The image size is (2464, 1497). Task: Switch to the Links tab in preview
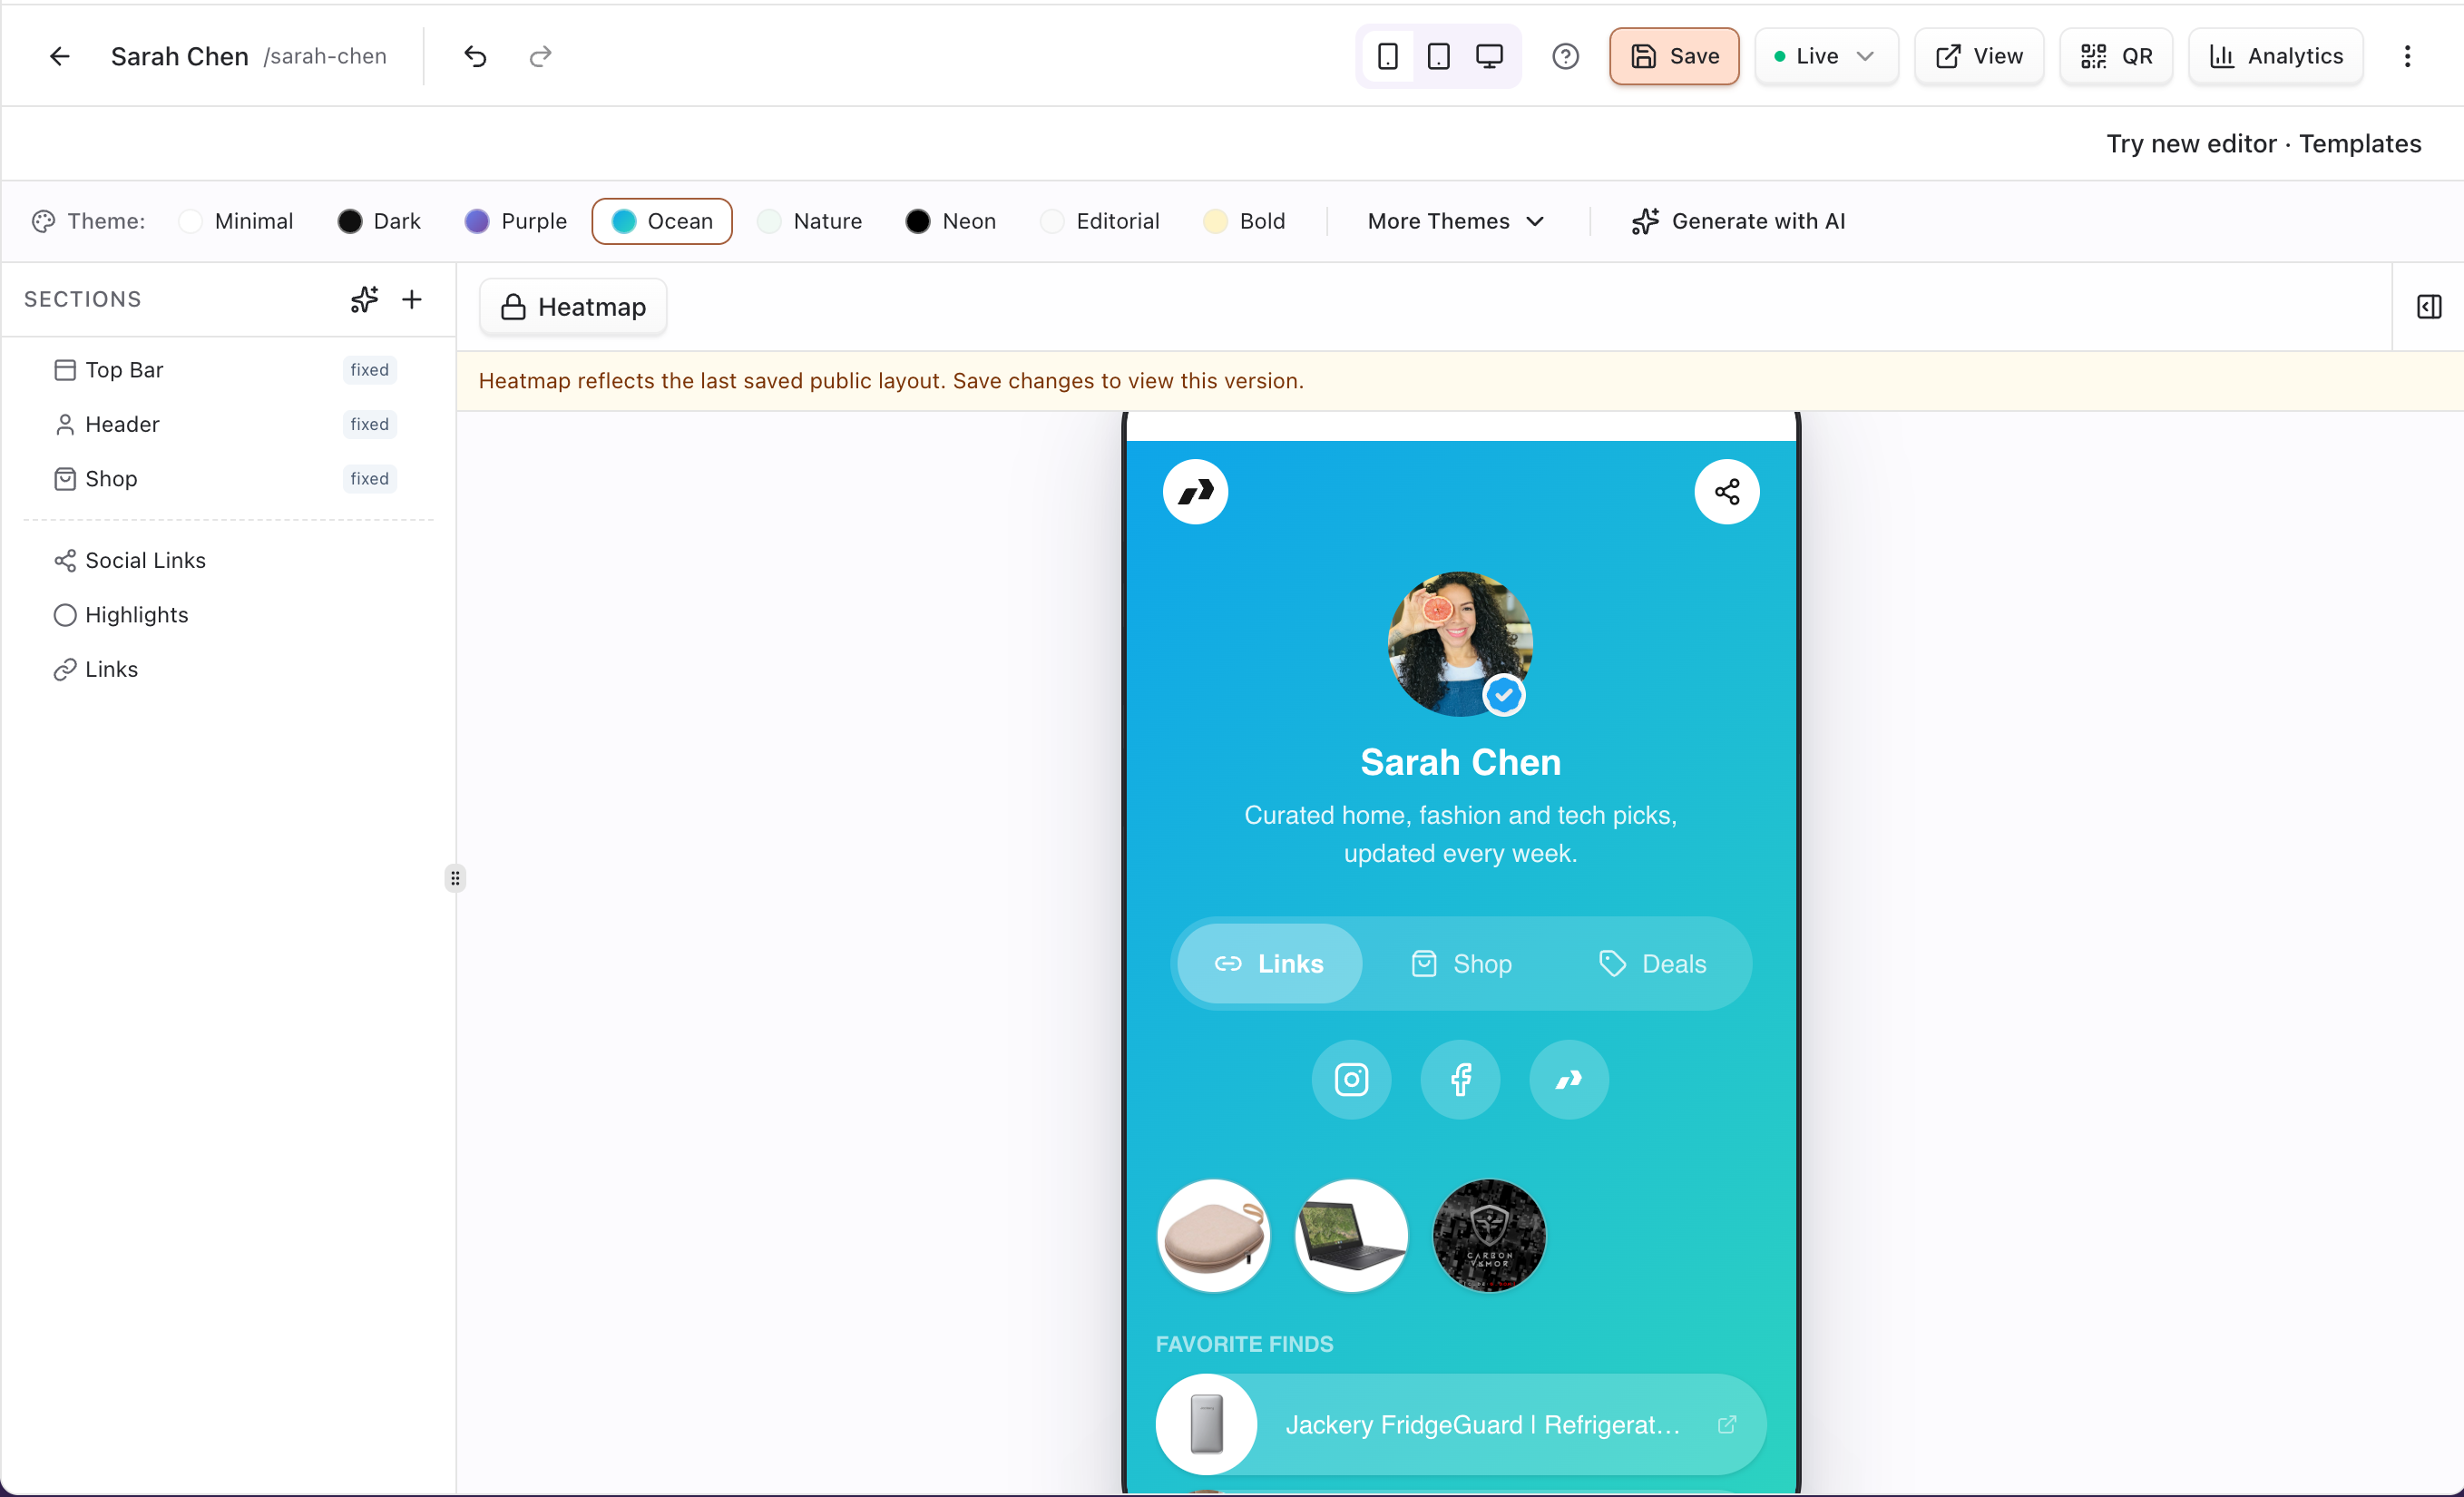click(x=1269, y=963)
